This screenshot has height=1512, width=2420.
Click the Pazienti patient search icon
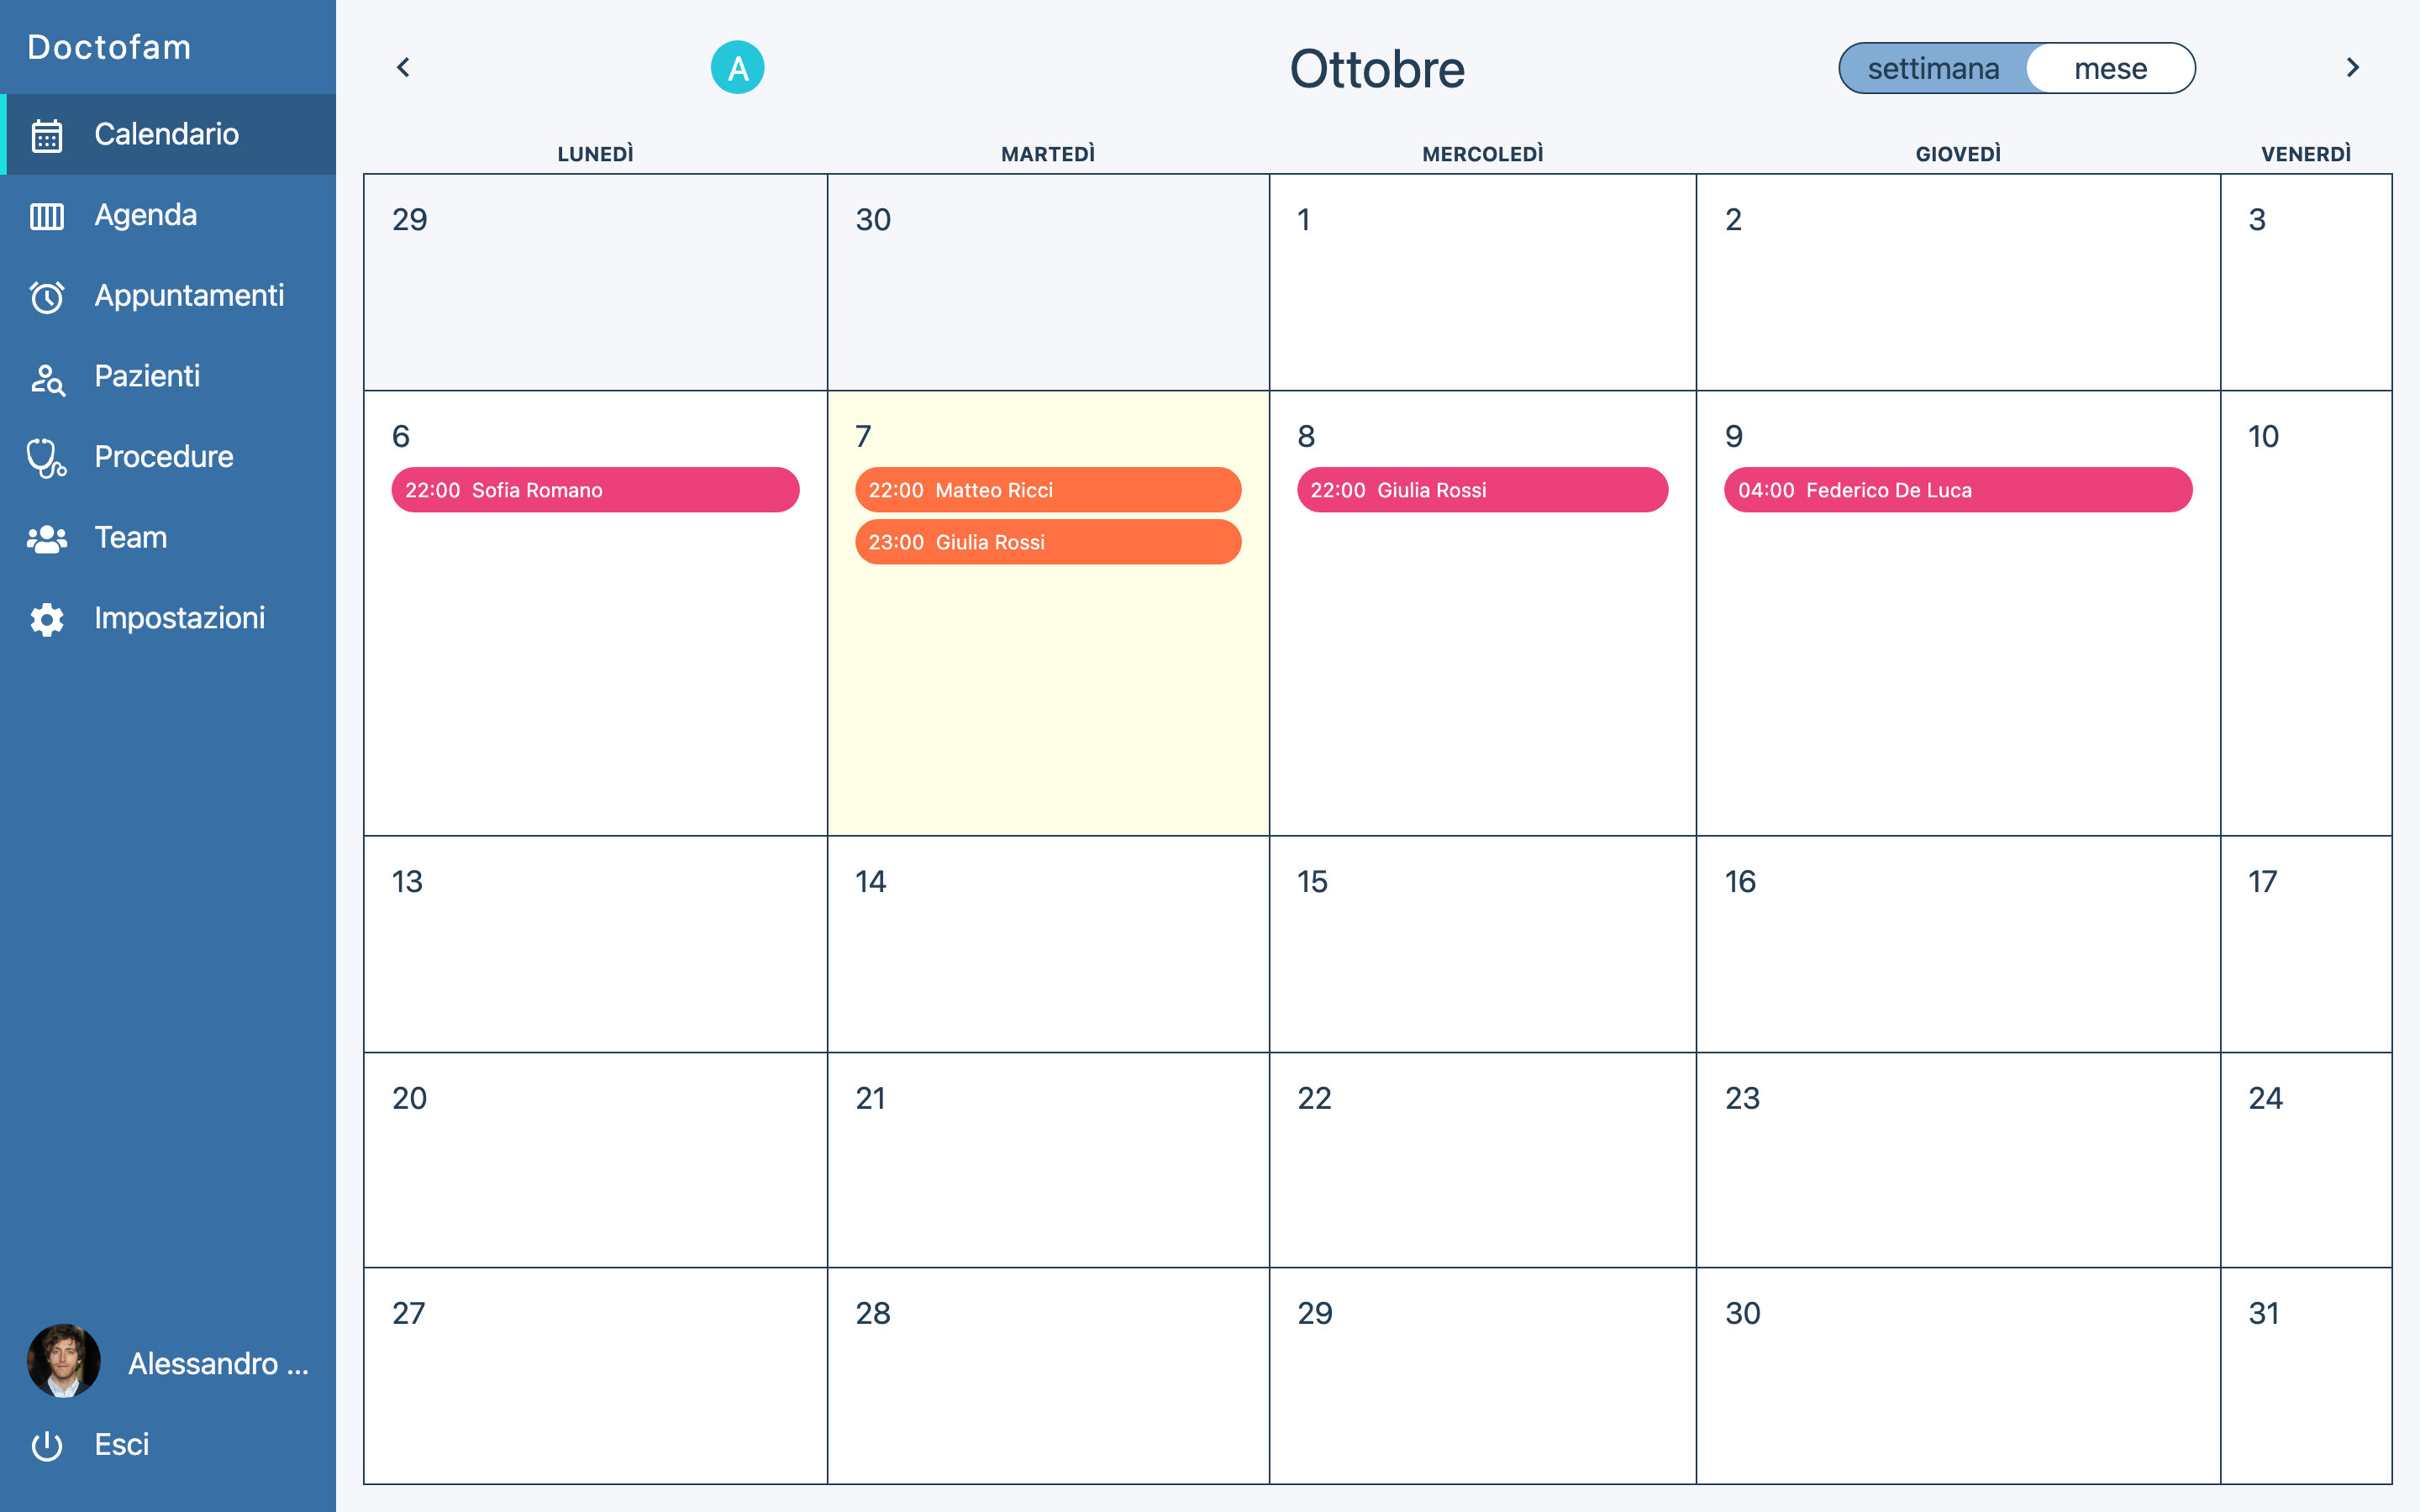(47, 378)
